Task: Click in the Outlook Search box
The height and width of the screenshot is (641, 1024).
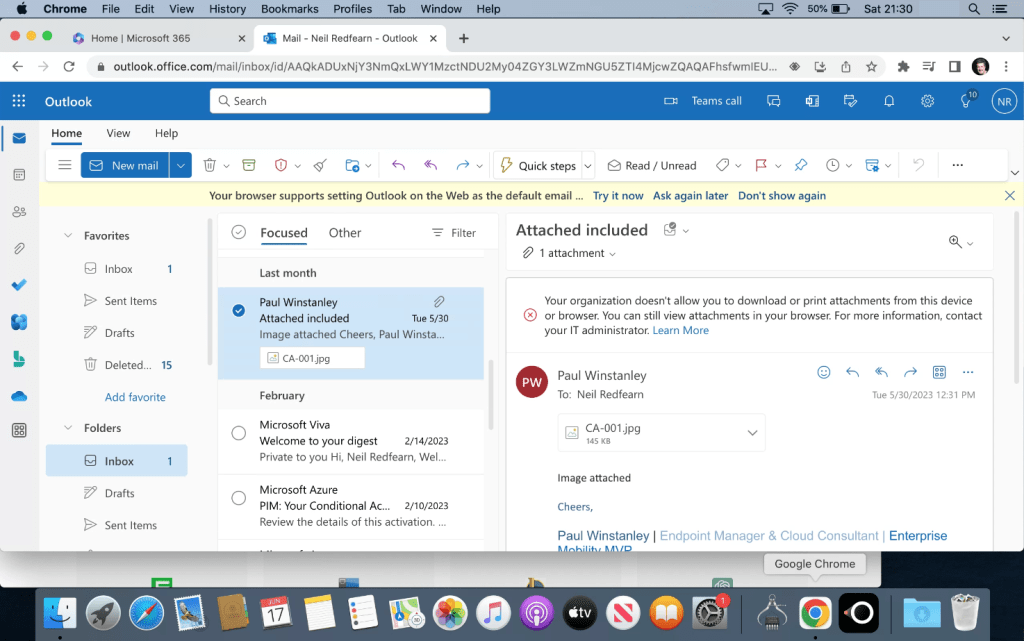Action: (x=350, y=101)
